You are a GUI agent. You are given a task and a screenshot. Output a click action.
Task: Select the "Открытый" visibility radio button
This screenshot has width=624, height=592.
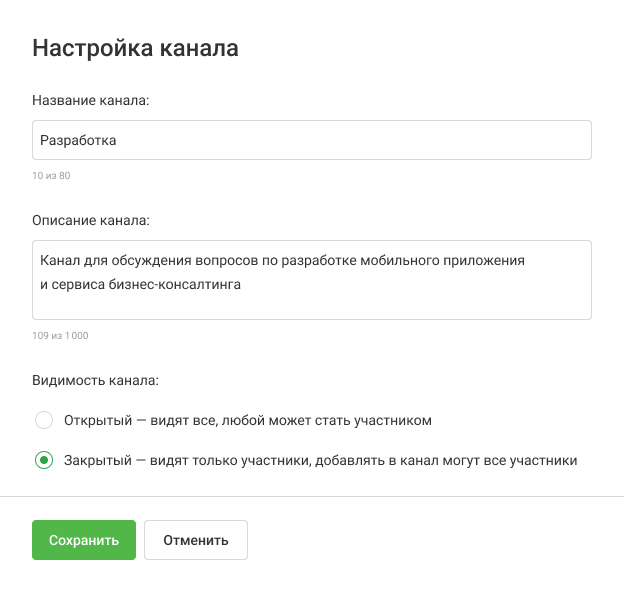(x=44, y=420)
